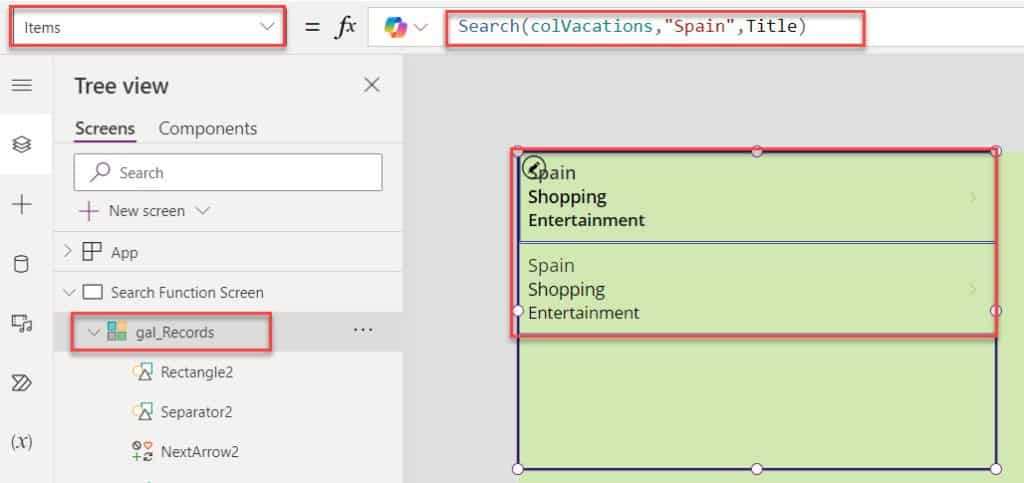
Task: Click the App grid icon
Action: pos(92,252)
